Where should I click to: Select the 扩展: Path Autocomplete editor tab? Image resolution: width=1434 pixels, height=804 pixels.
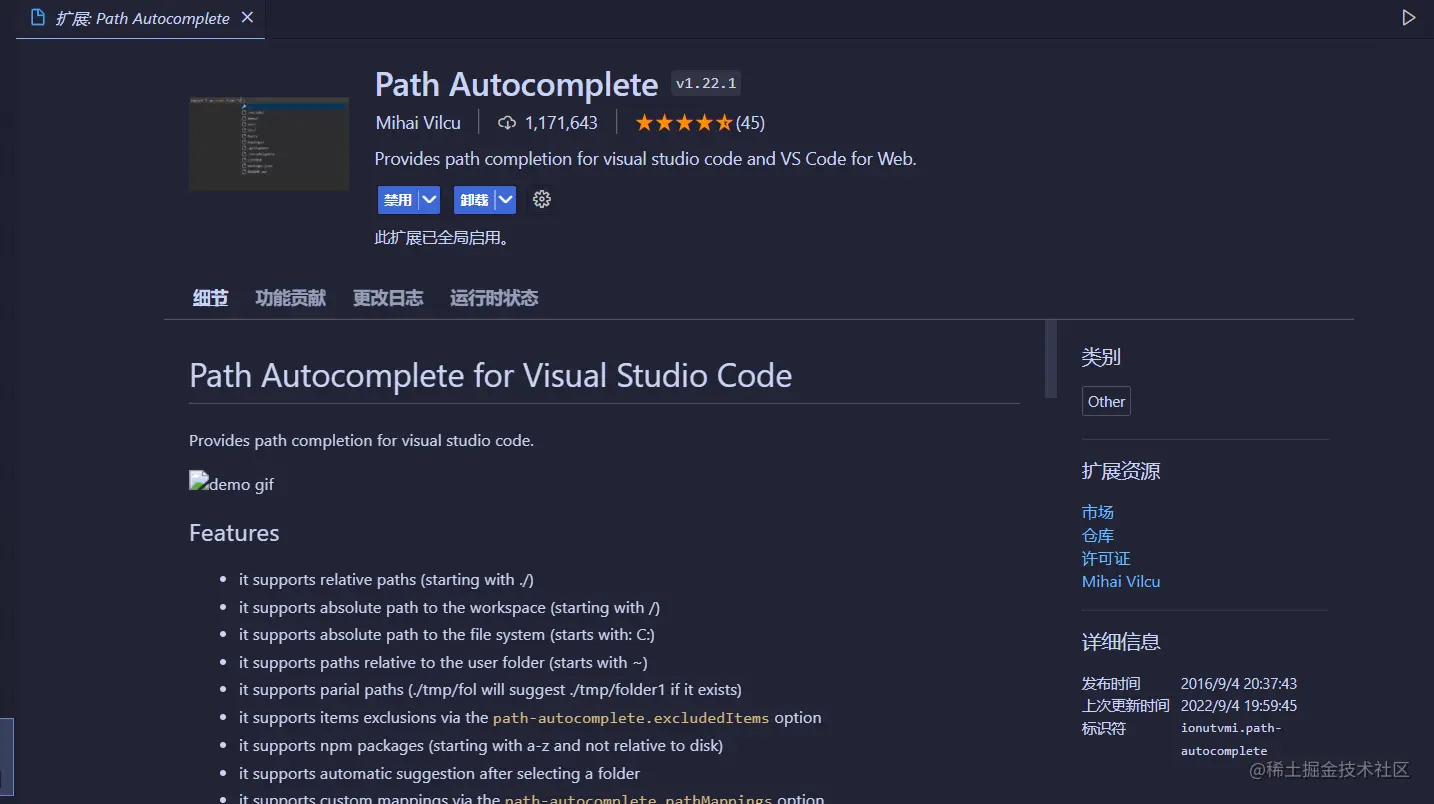[141, 19]
